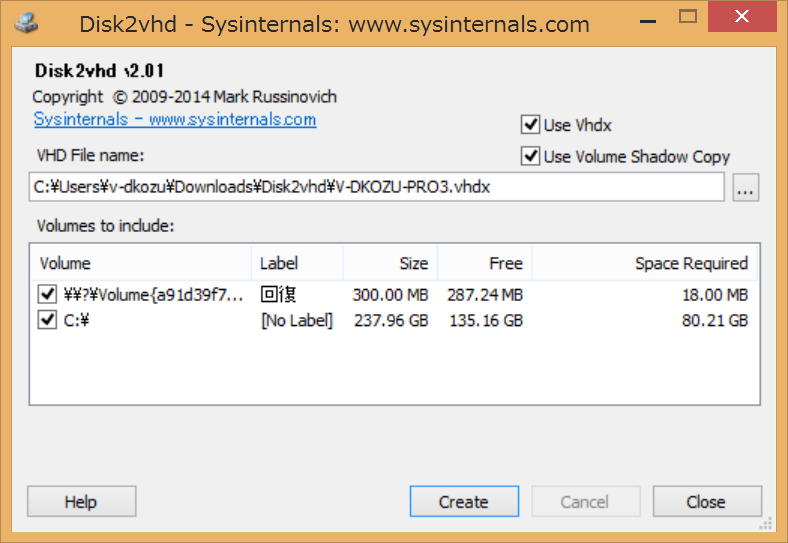Toggle the Use Volume Shadow Copy checkbox
This screenshot has height=543, width=788.
point(530,156)
